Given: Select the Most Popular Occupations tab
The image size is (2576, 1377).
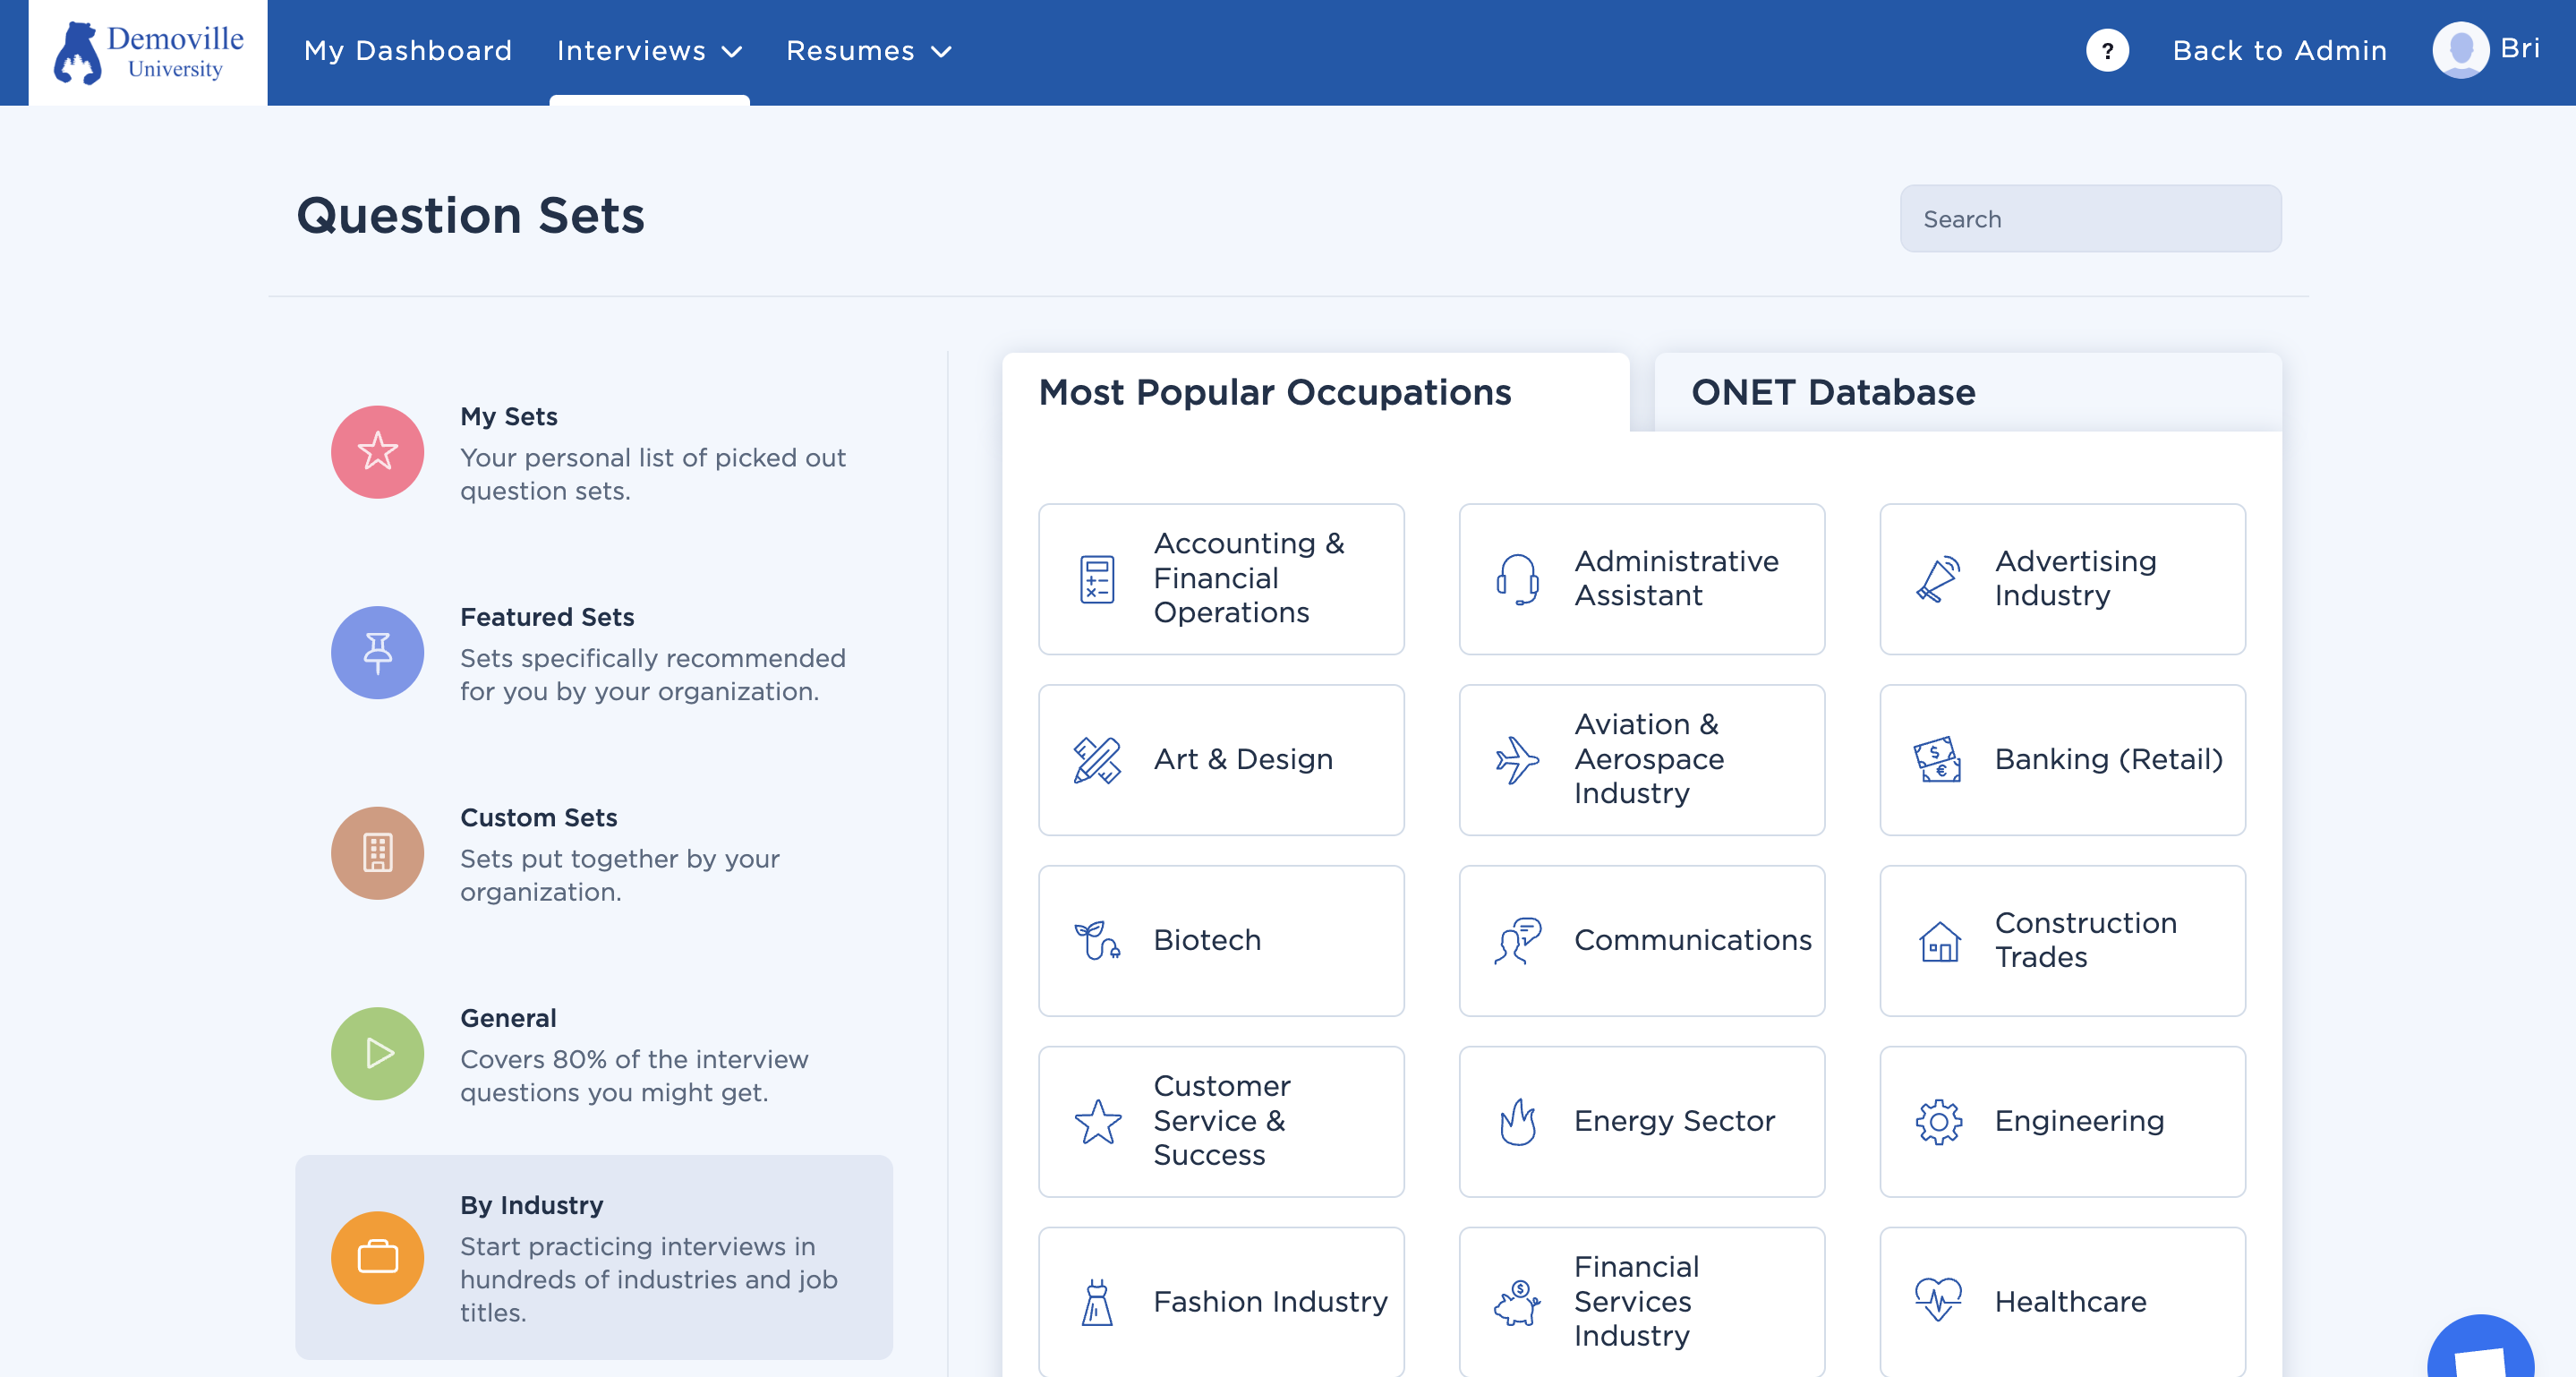Looking at the screenshot, I should (1274, 392).
